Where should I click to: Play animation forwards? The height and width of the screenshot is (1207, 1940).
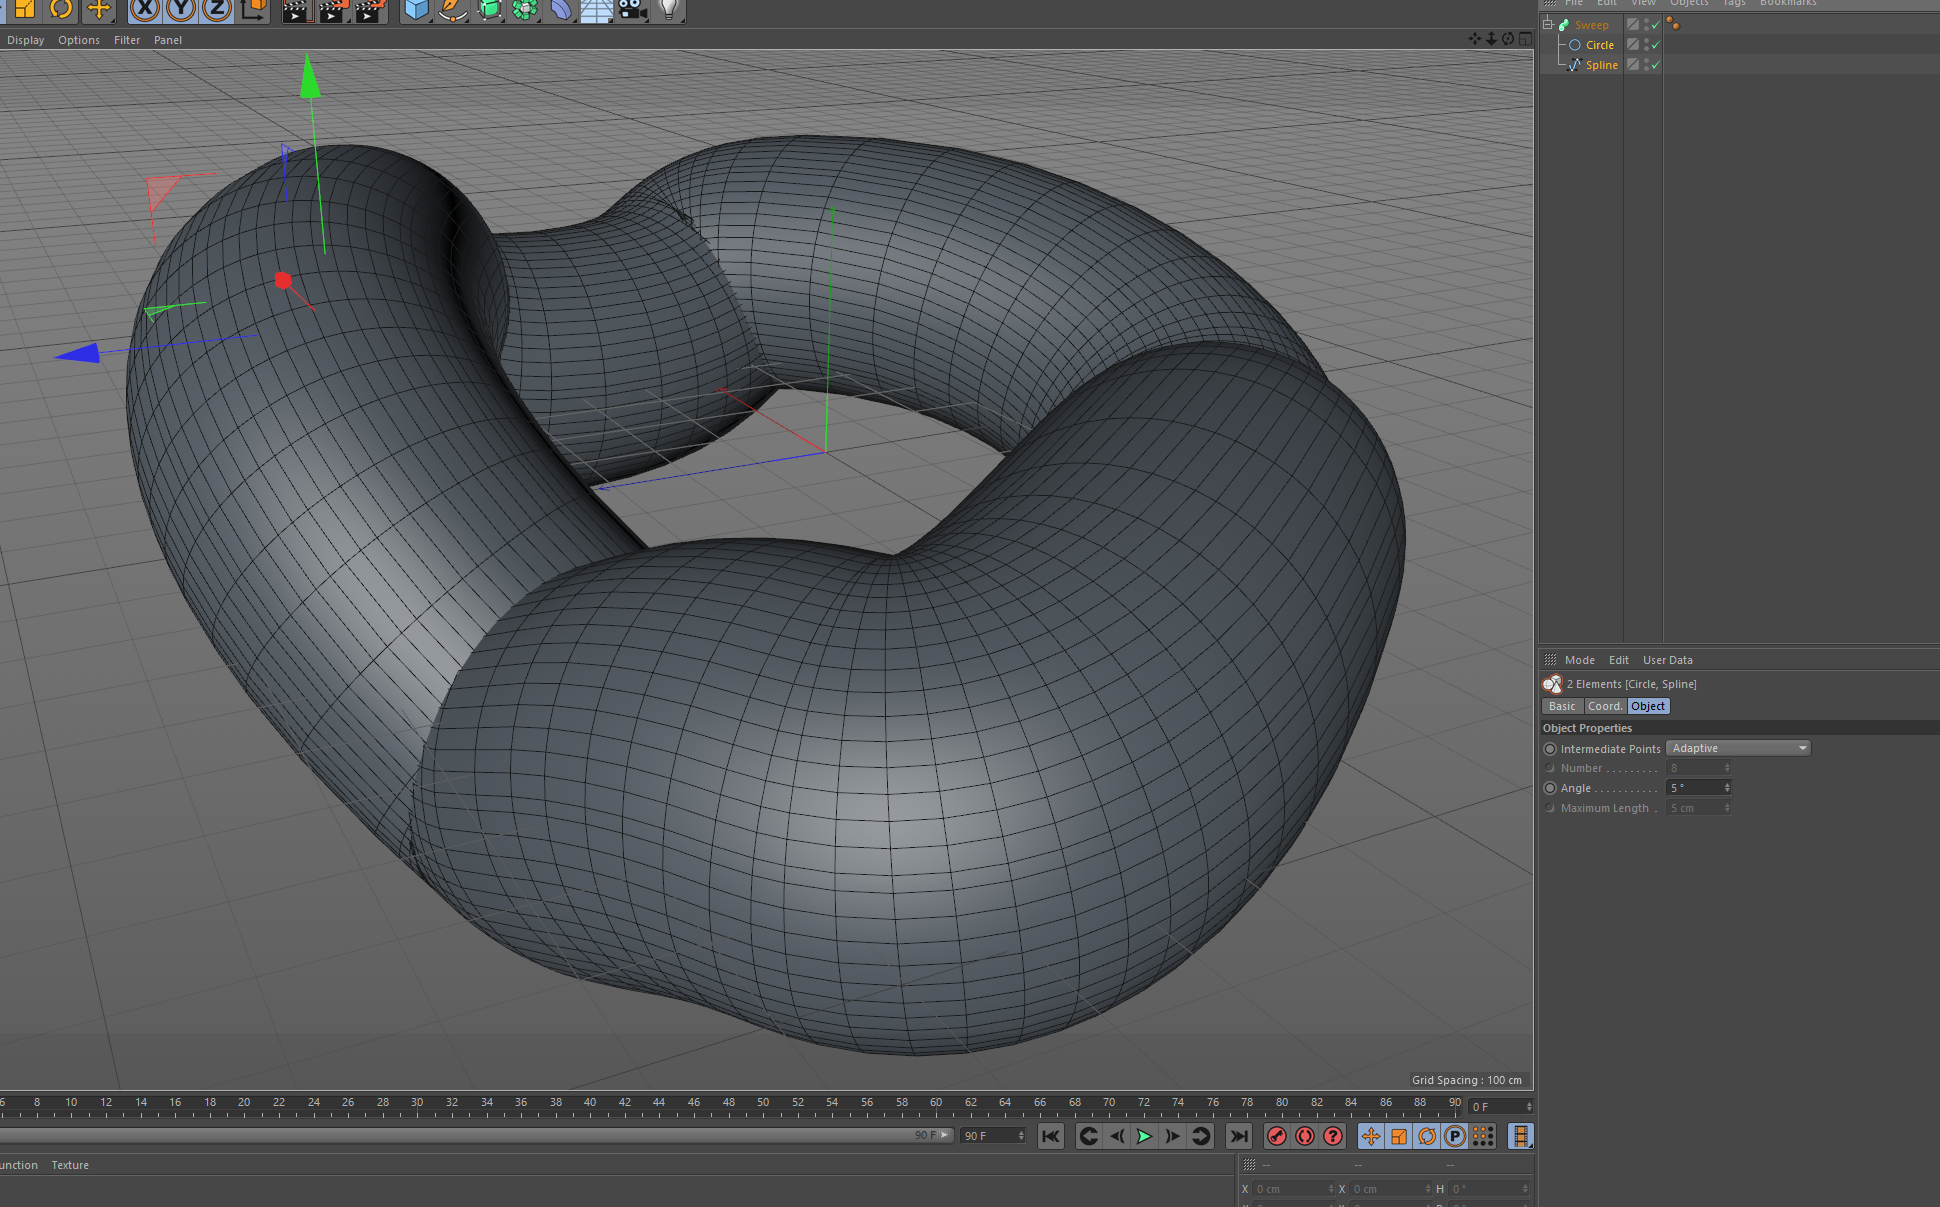1145,1136
